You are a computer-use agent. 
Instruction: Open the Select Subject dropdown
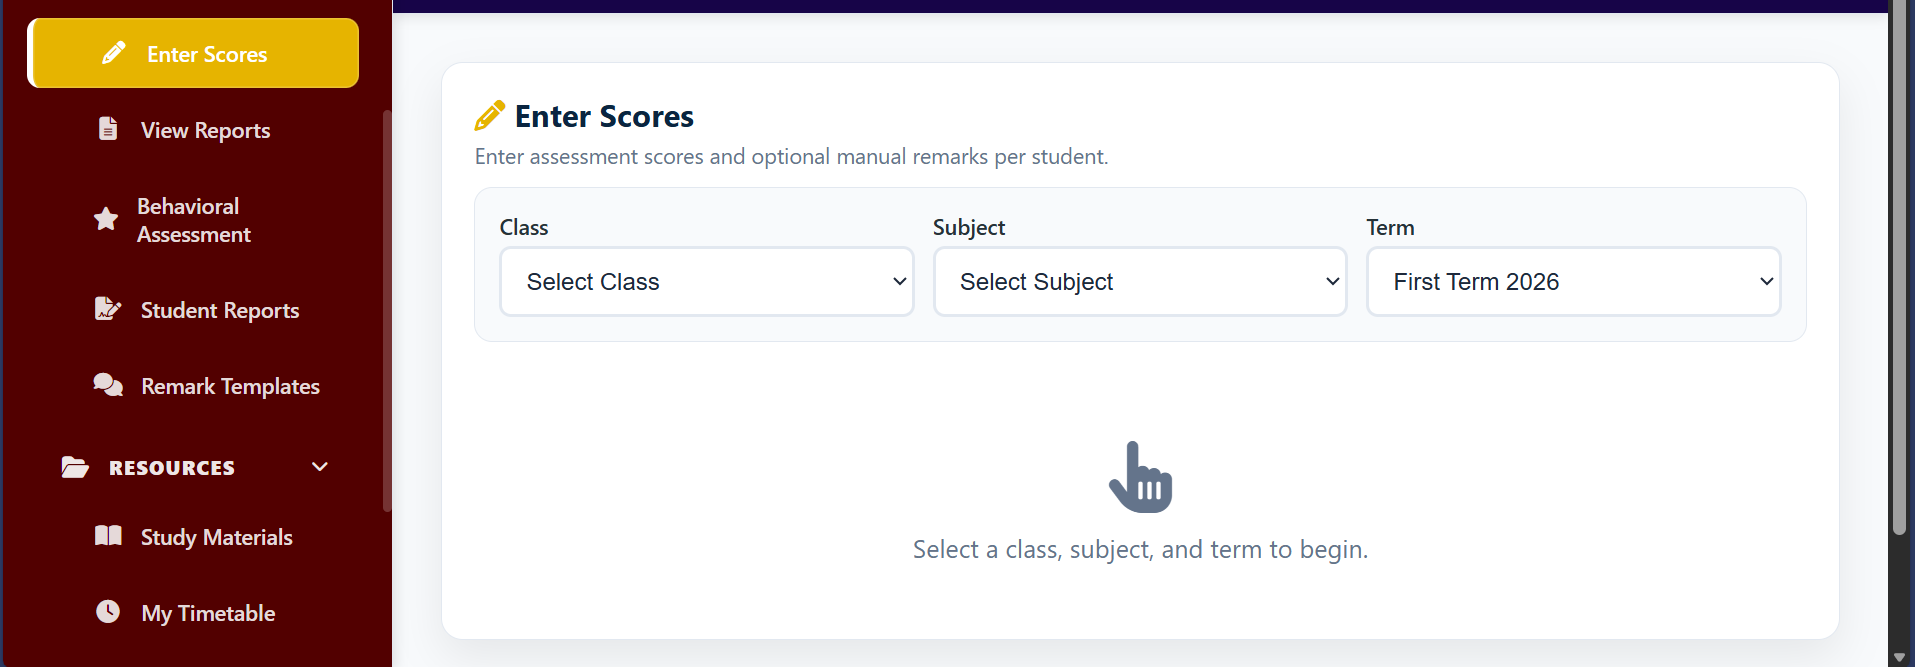(1139, 282)
